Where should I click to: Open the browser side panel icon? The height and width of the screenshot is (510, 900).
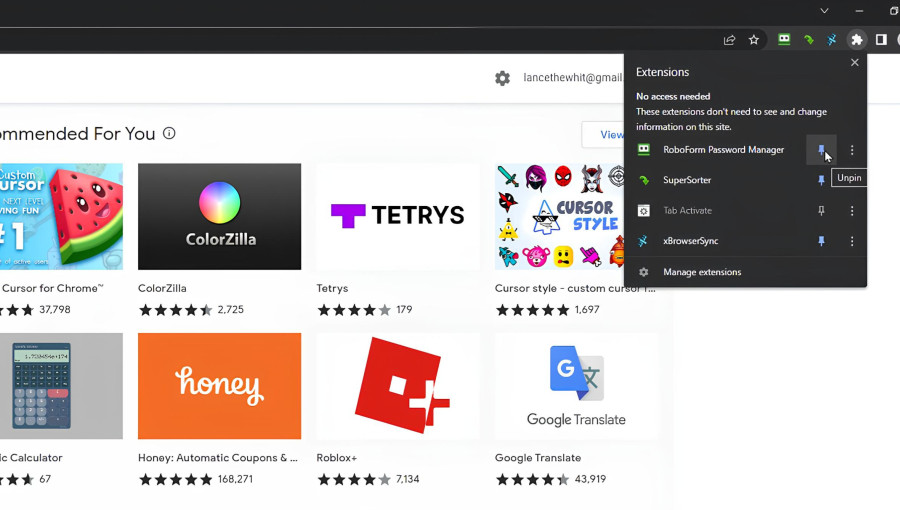click(x=881, y=40)
